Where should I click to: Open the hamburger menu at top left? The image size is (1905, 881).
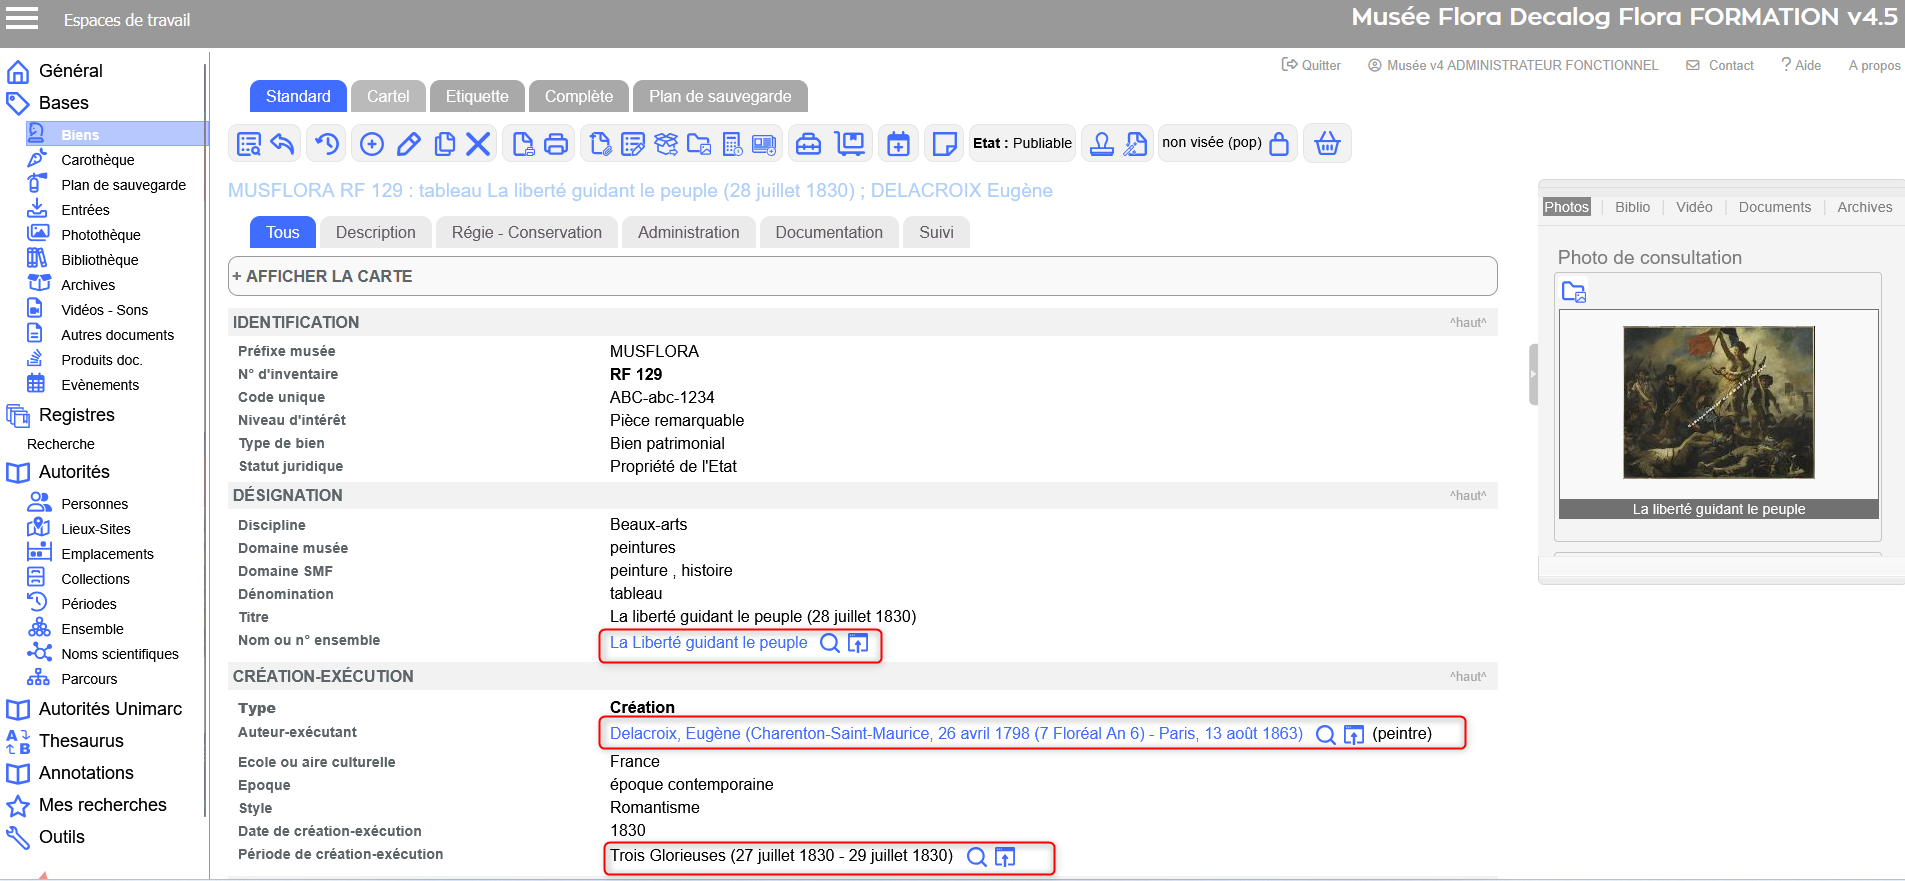point(22,19)
